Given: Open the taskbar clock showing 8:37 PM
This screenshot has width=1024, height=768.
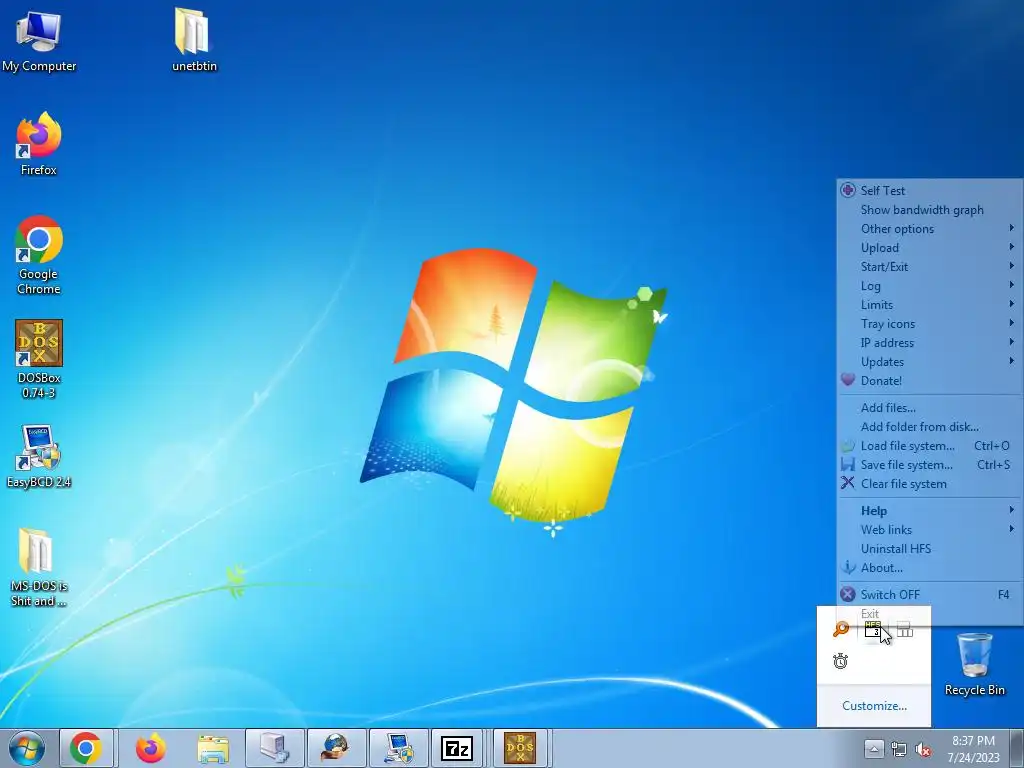Looking at the screenshot, I should coord(973,749).
